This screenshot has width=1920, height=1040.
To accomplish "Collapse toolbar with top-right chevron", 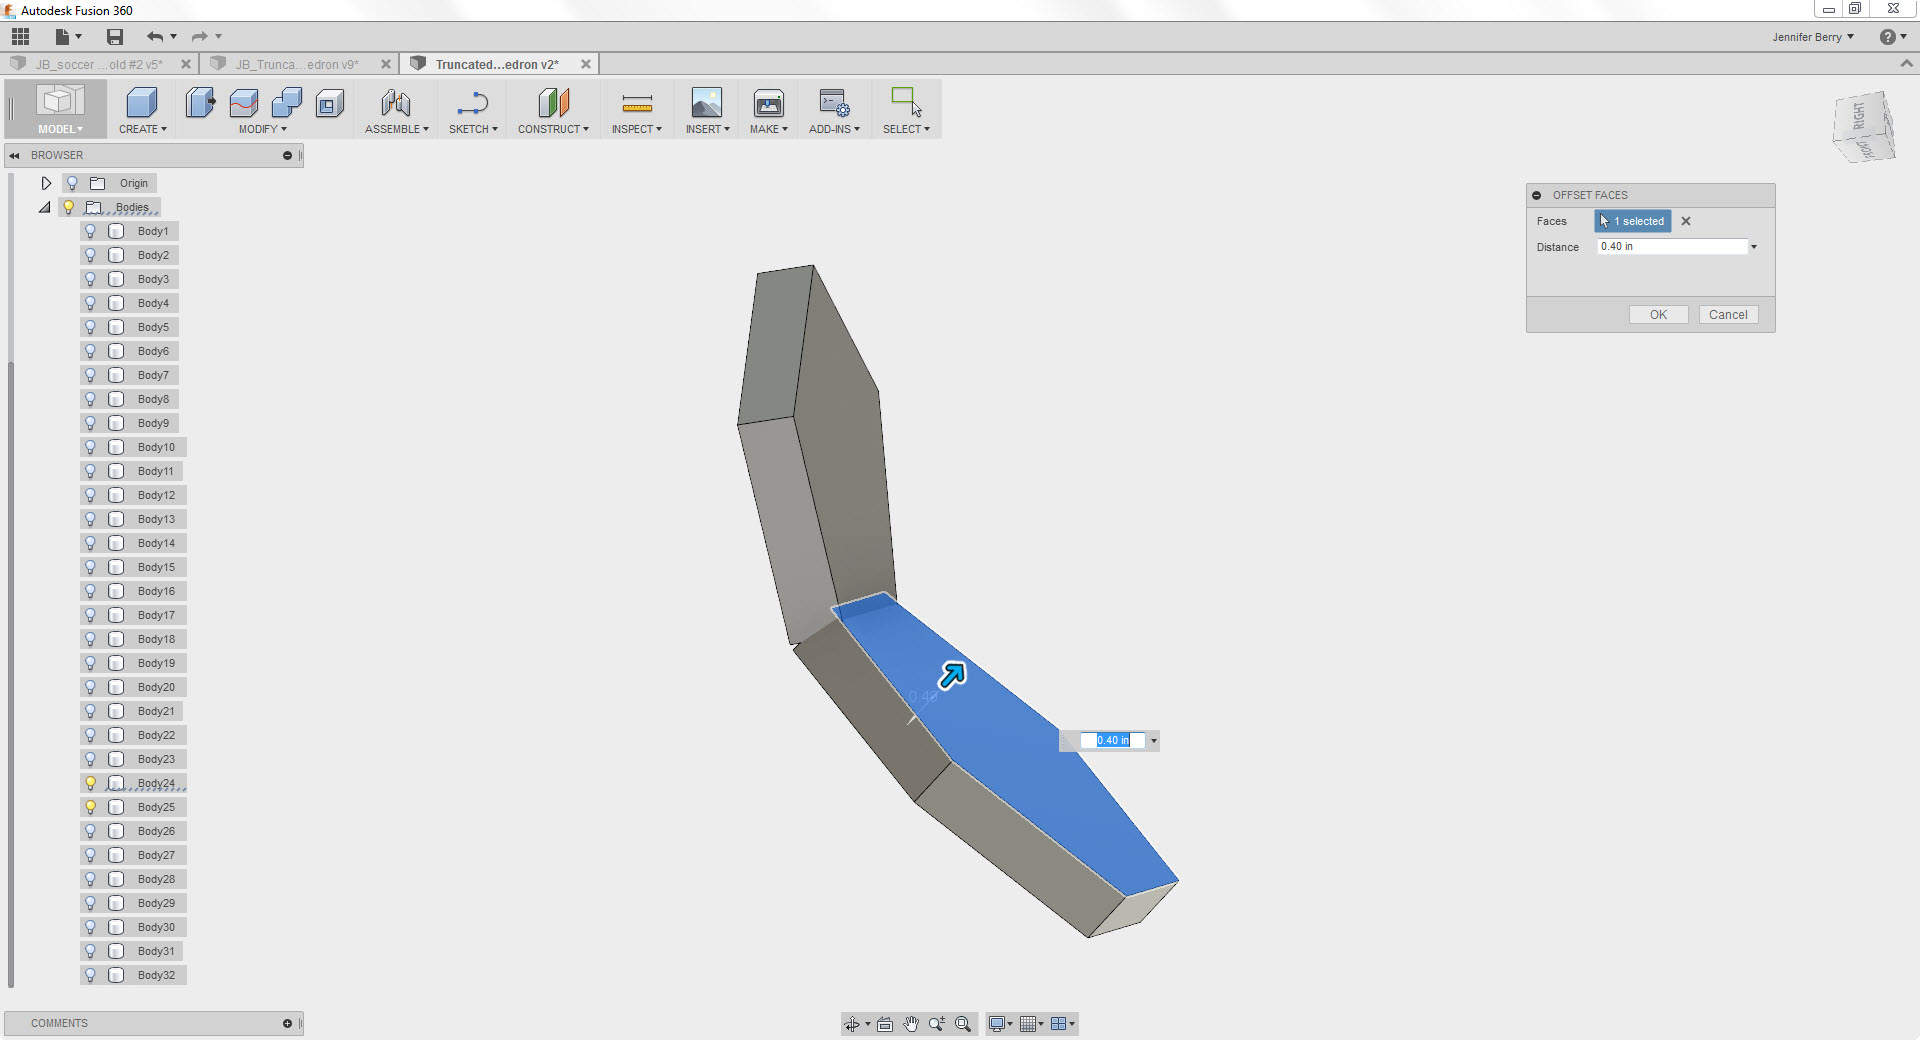I will pyautogui.click(x=1906, y=63).
